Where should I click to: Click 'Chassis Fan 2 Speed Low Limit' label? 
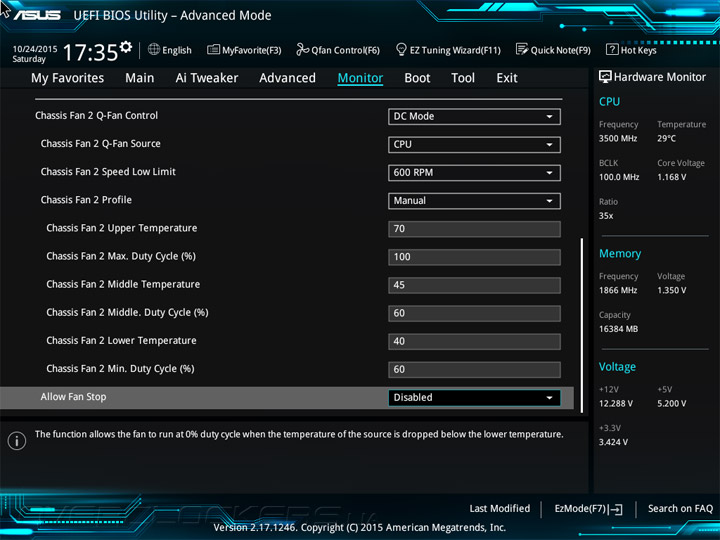point(108,172)
